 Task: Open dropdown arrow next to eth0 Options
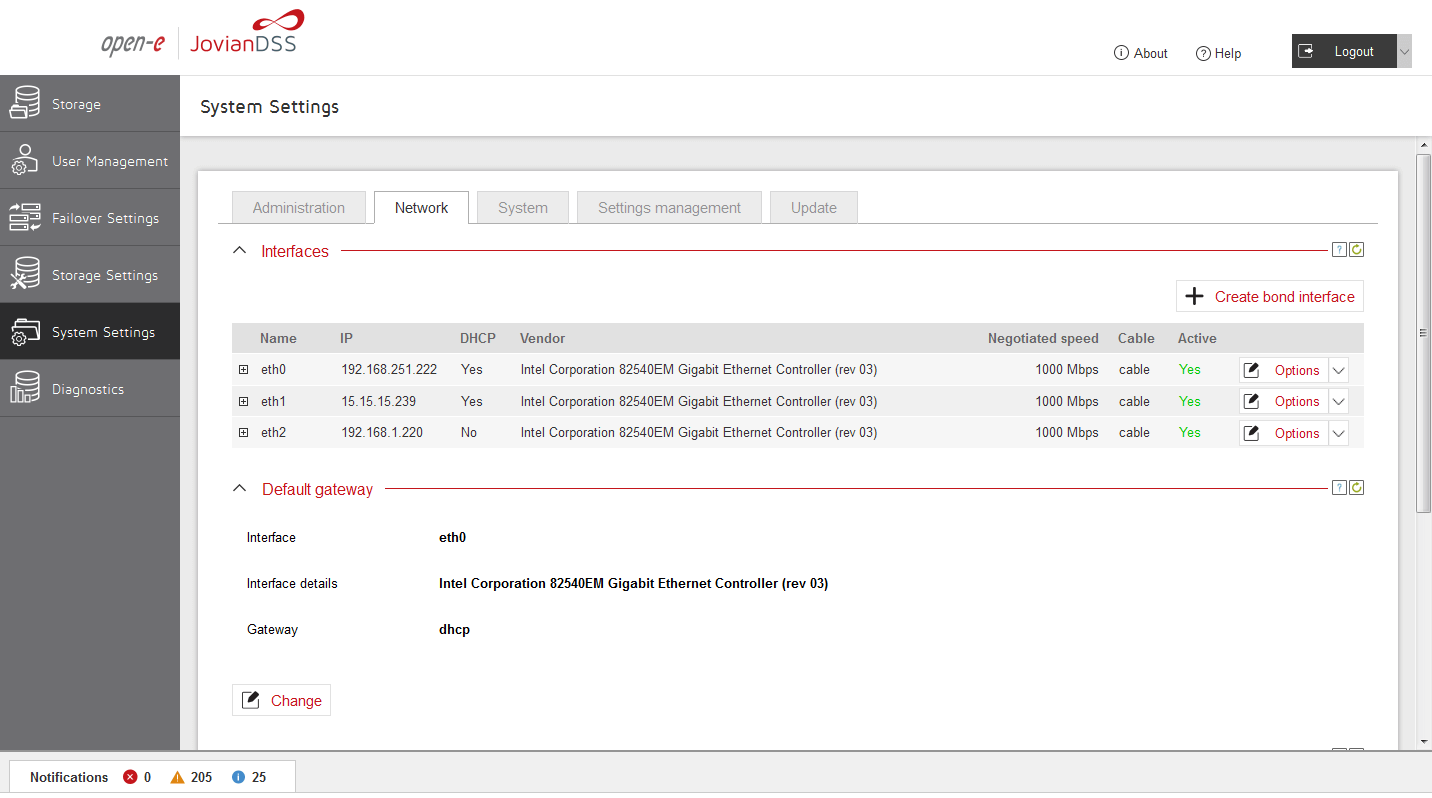pos(1339,370)
